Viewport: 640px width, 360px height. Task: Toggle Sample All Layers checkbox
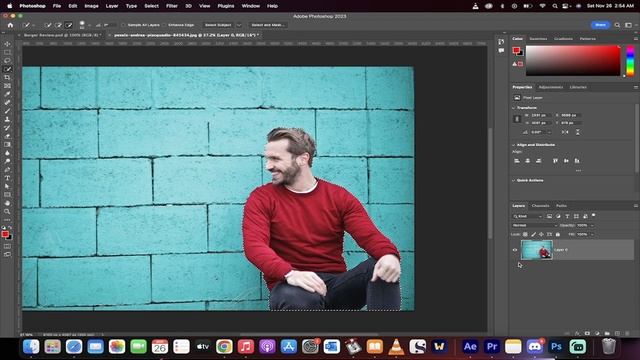pyautogui.click(x=123, y=25)
